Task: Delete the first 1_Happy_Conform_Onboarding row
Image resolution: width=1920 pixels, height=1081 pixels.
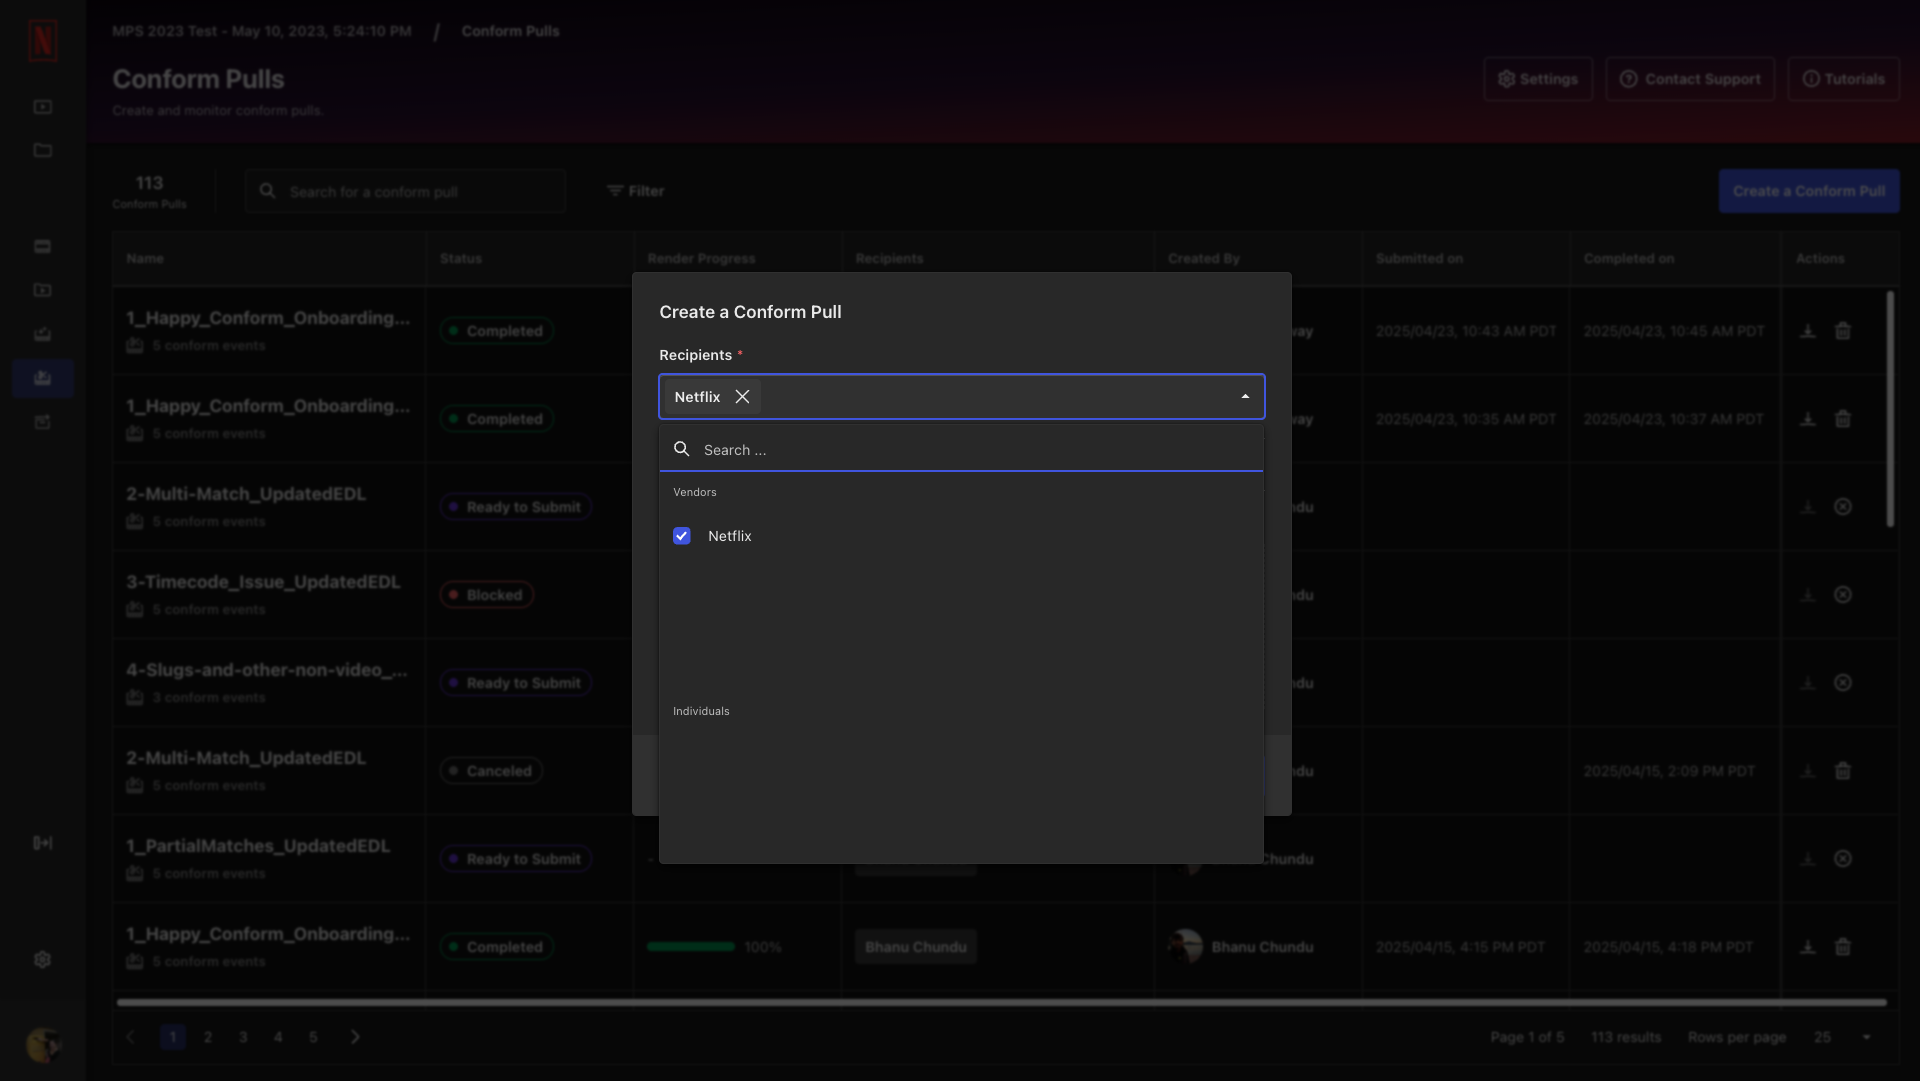Action: (1843, 331)
